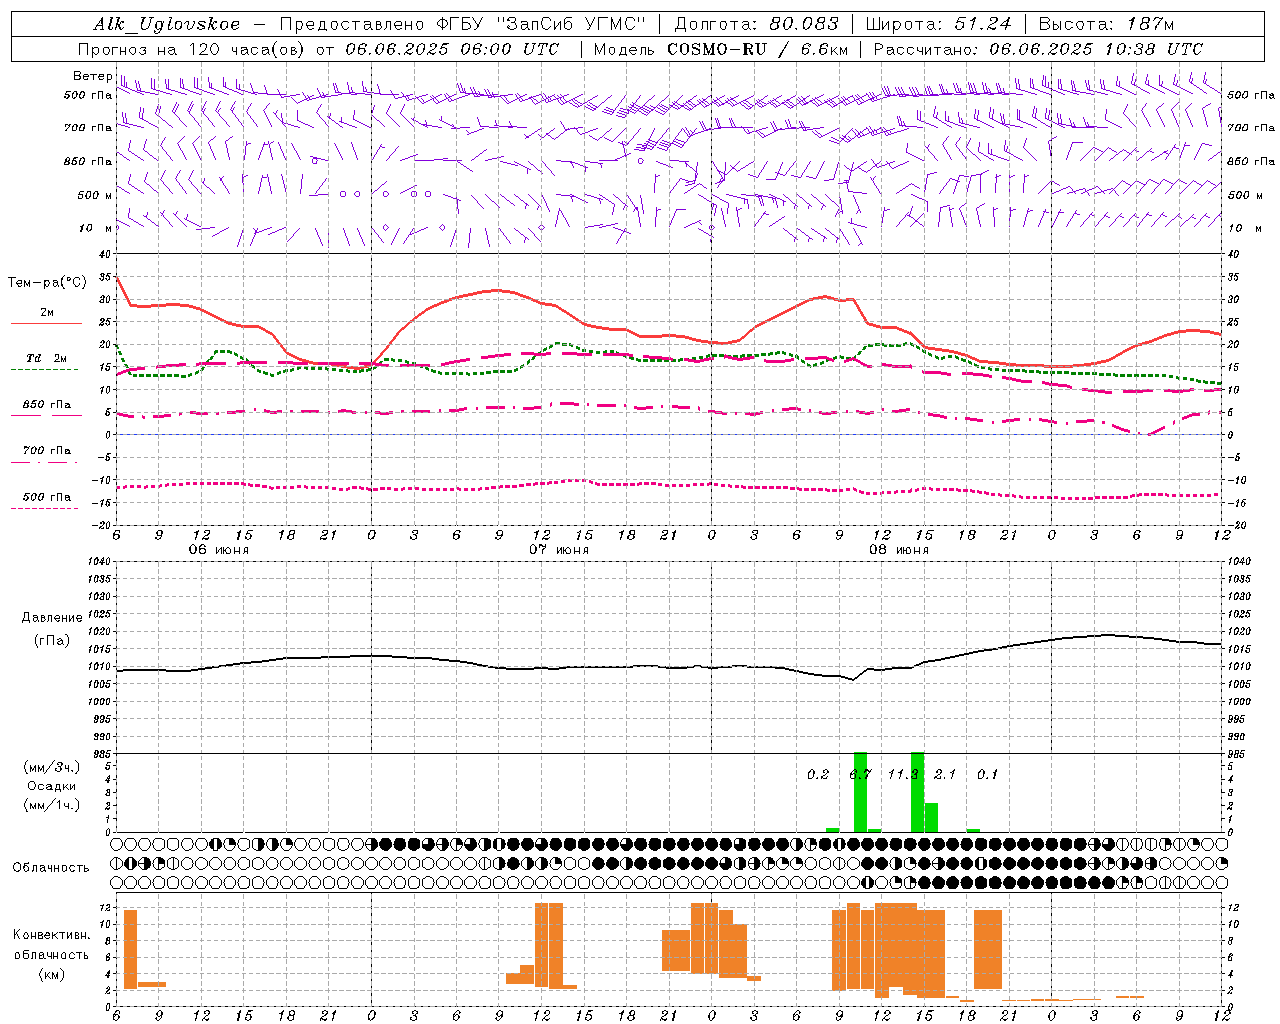Select the '2м' temperature legend entry

(x=47, y=312)
